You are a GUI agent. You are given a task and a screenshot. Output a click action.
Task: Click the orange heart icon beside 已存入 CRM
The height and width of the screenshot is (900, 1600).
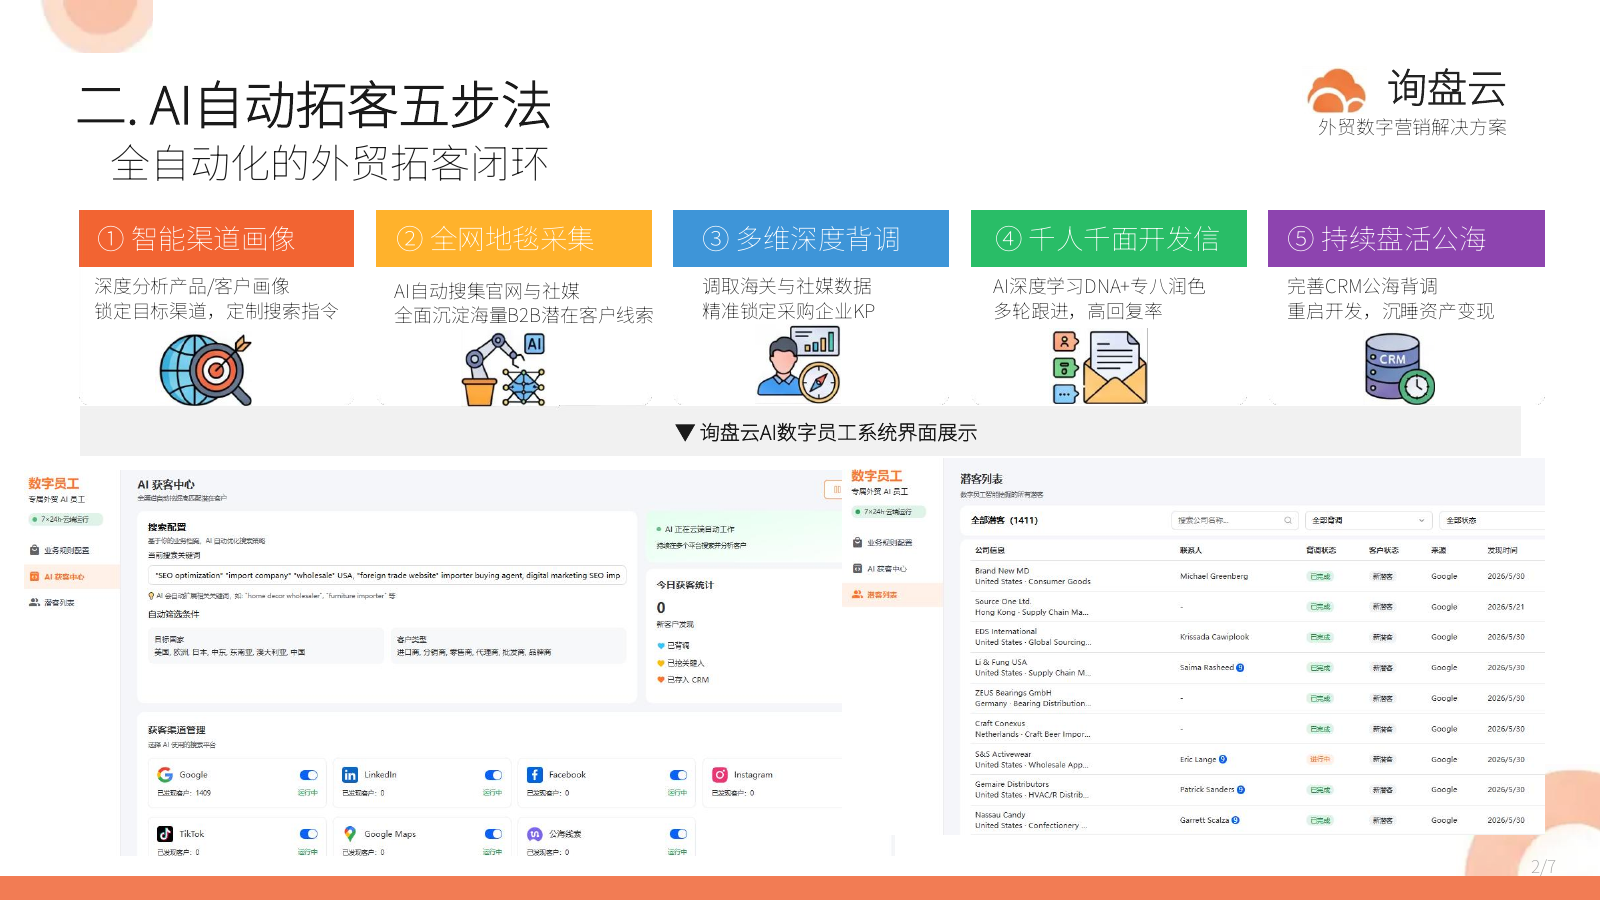[x=661, y=680]
